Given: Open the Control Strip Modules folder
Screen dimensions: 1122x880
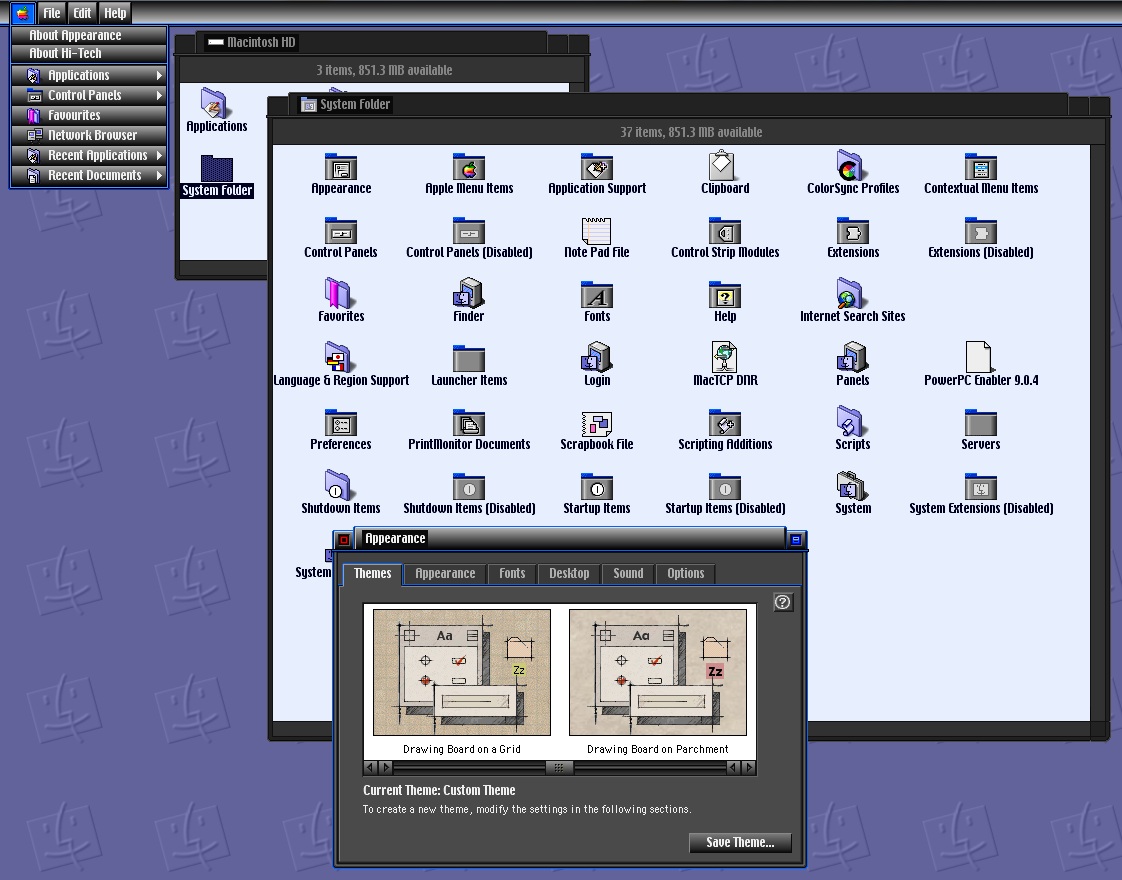Looking at the screenshot, I should 725,230.
